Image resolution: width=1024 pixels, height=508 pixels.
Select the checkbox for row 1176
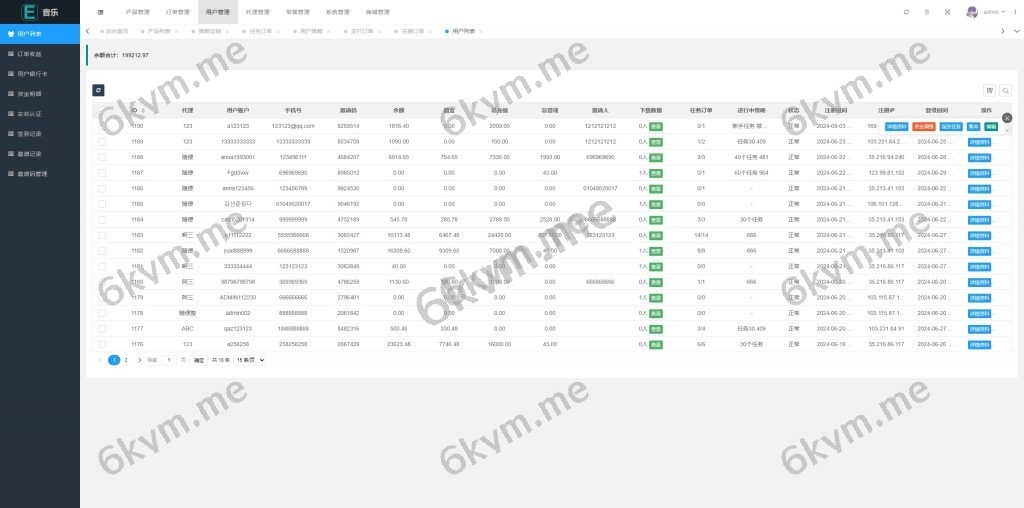[x=102, y=343]
